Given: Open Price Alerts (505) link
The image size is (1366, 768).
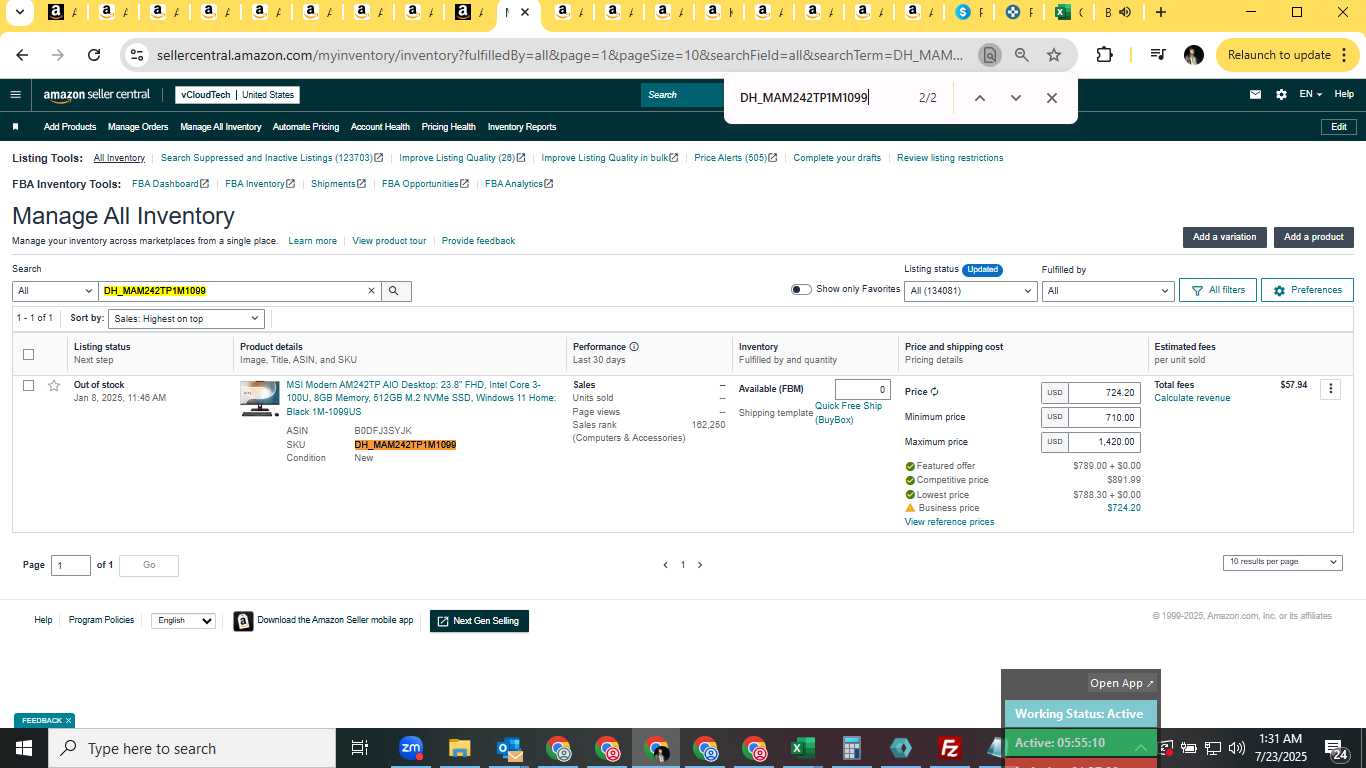Looking at the screenshot, I should tap(735, 158).
